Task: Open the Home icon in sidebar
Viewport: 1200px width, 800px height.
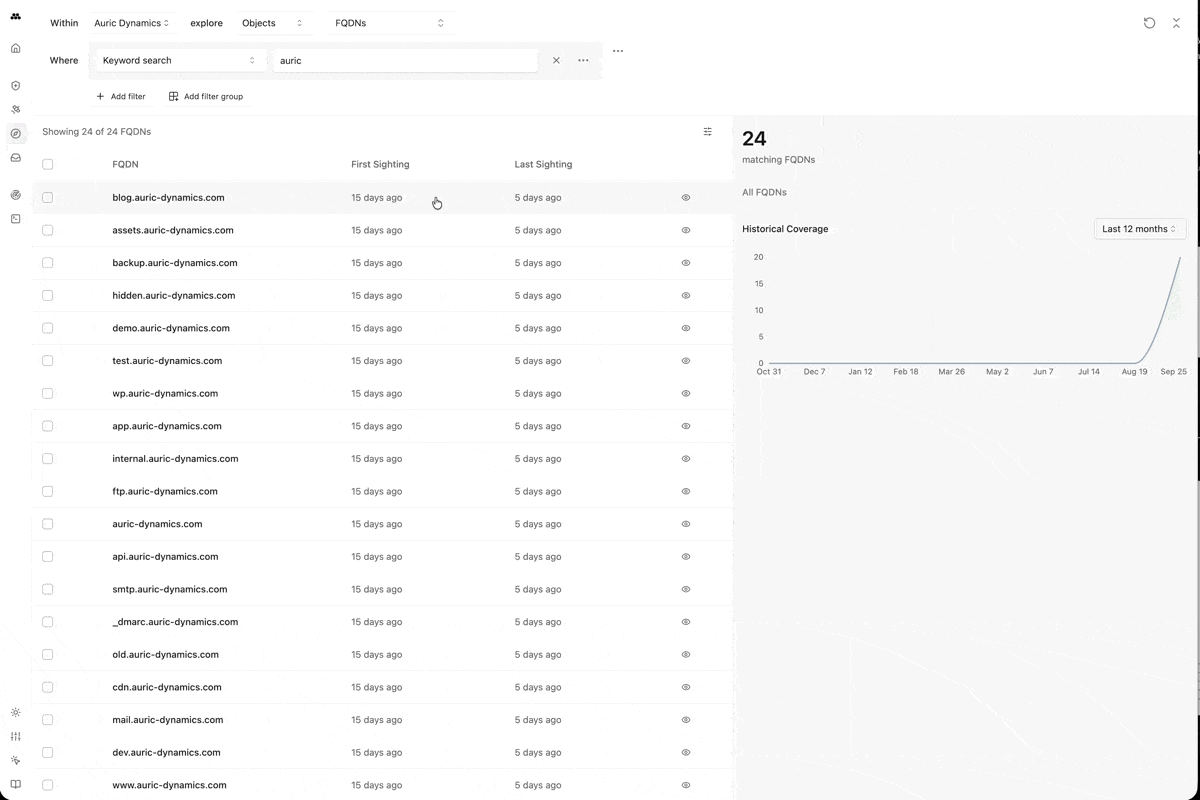Action: click(x=15, y=48)
